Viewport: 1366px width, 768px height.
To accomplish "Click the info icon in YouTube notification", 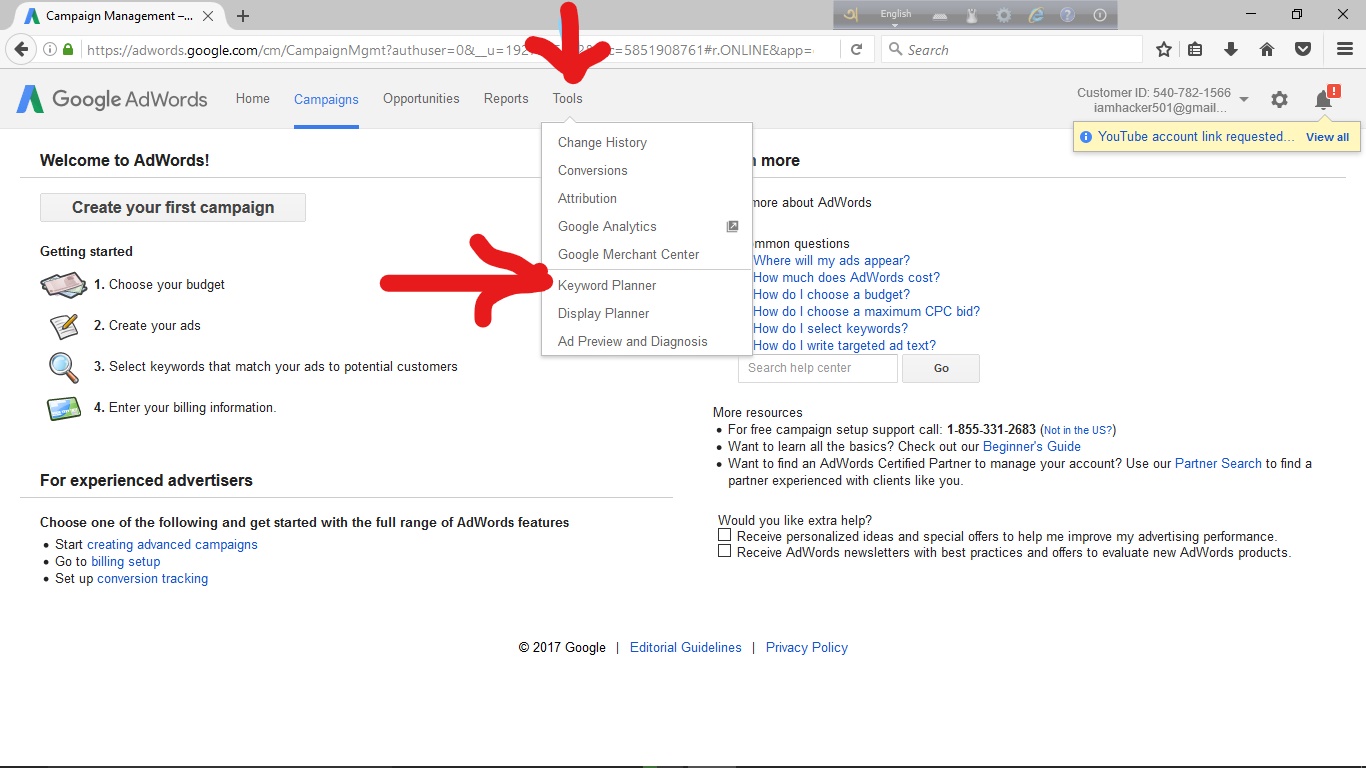I will [1086, 137].
